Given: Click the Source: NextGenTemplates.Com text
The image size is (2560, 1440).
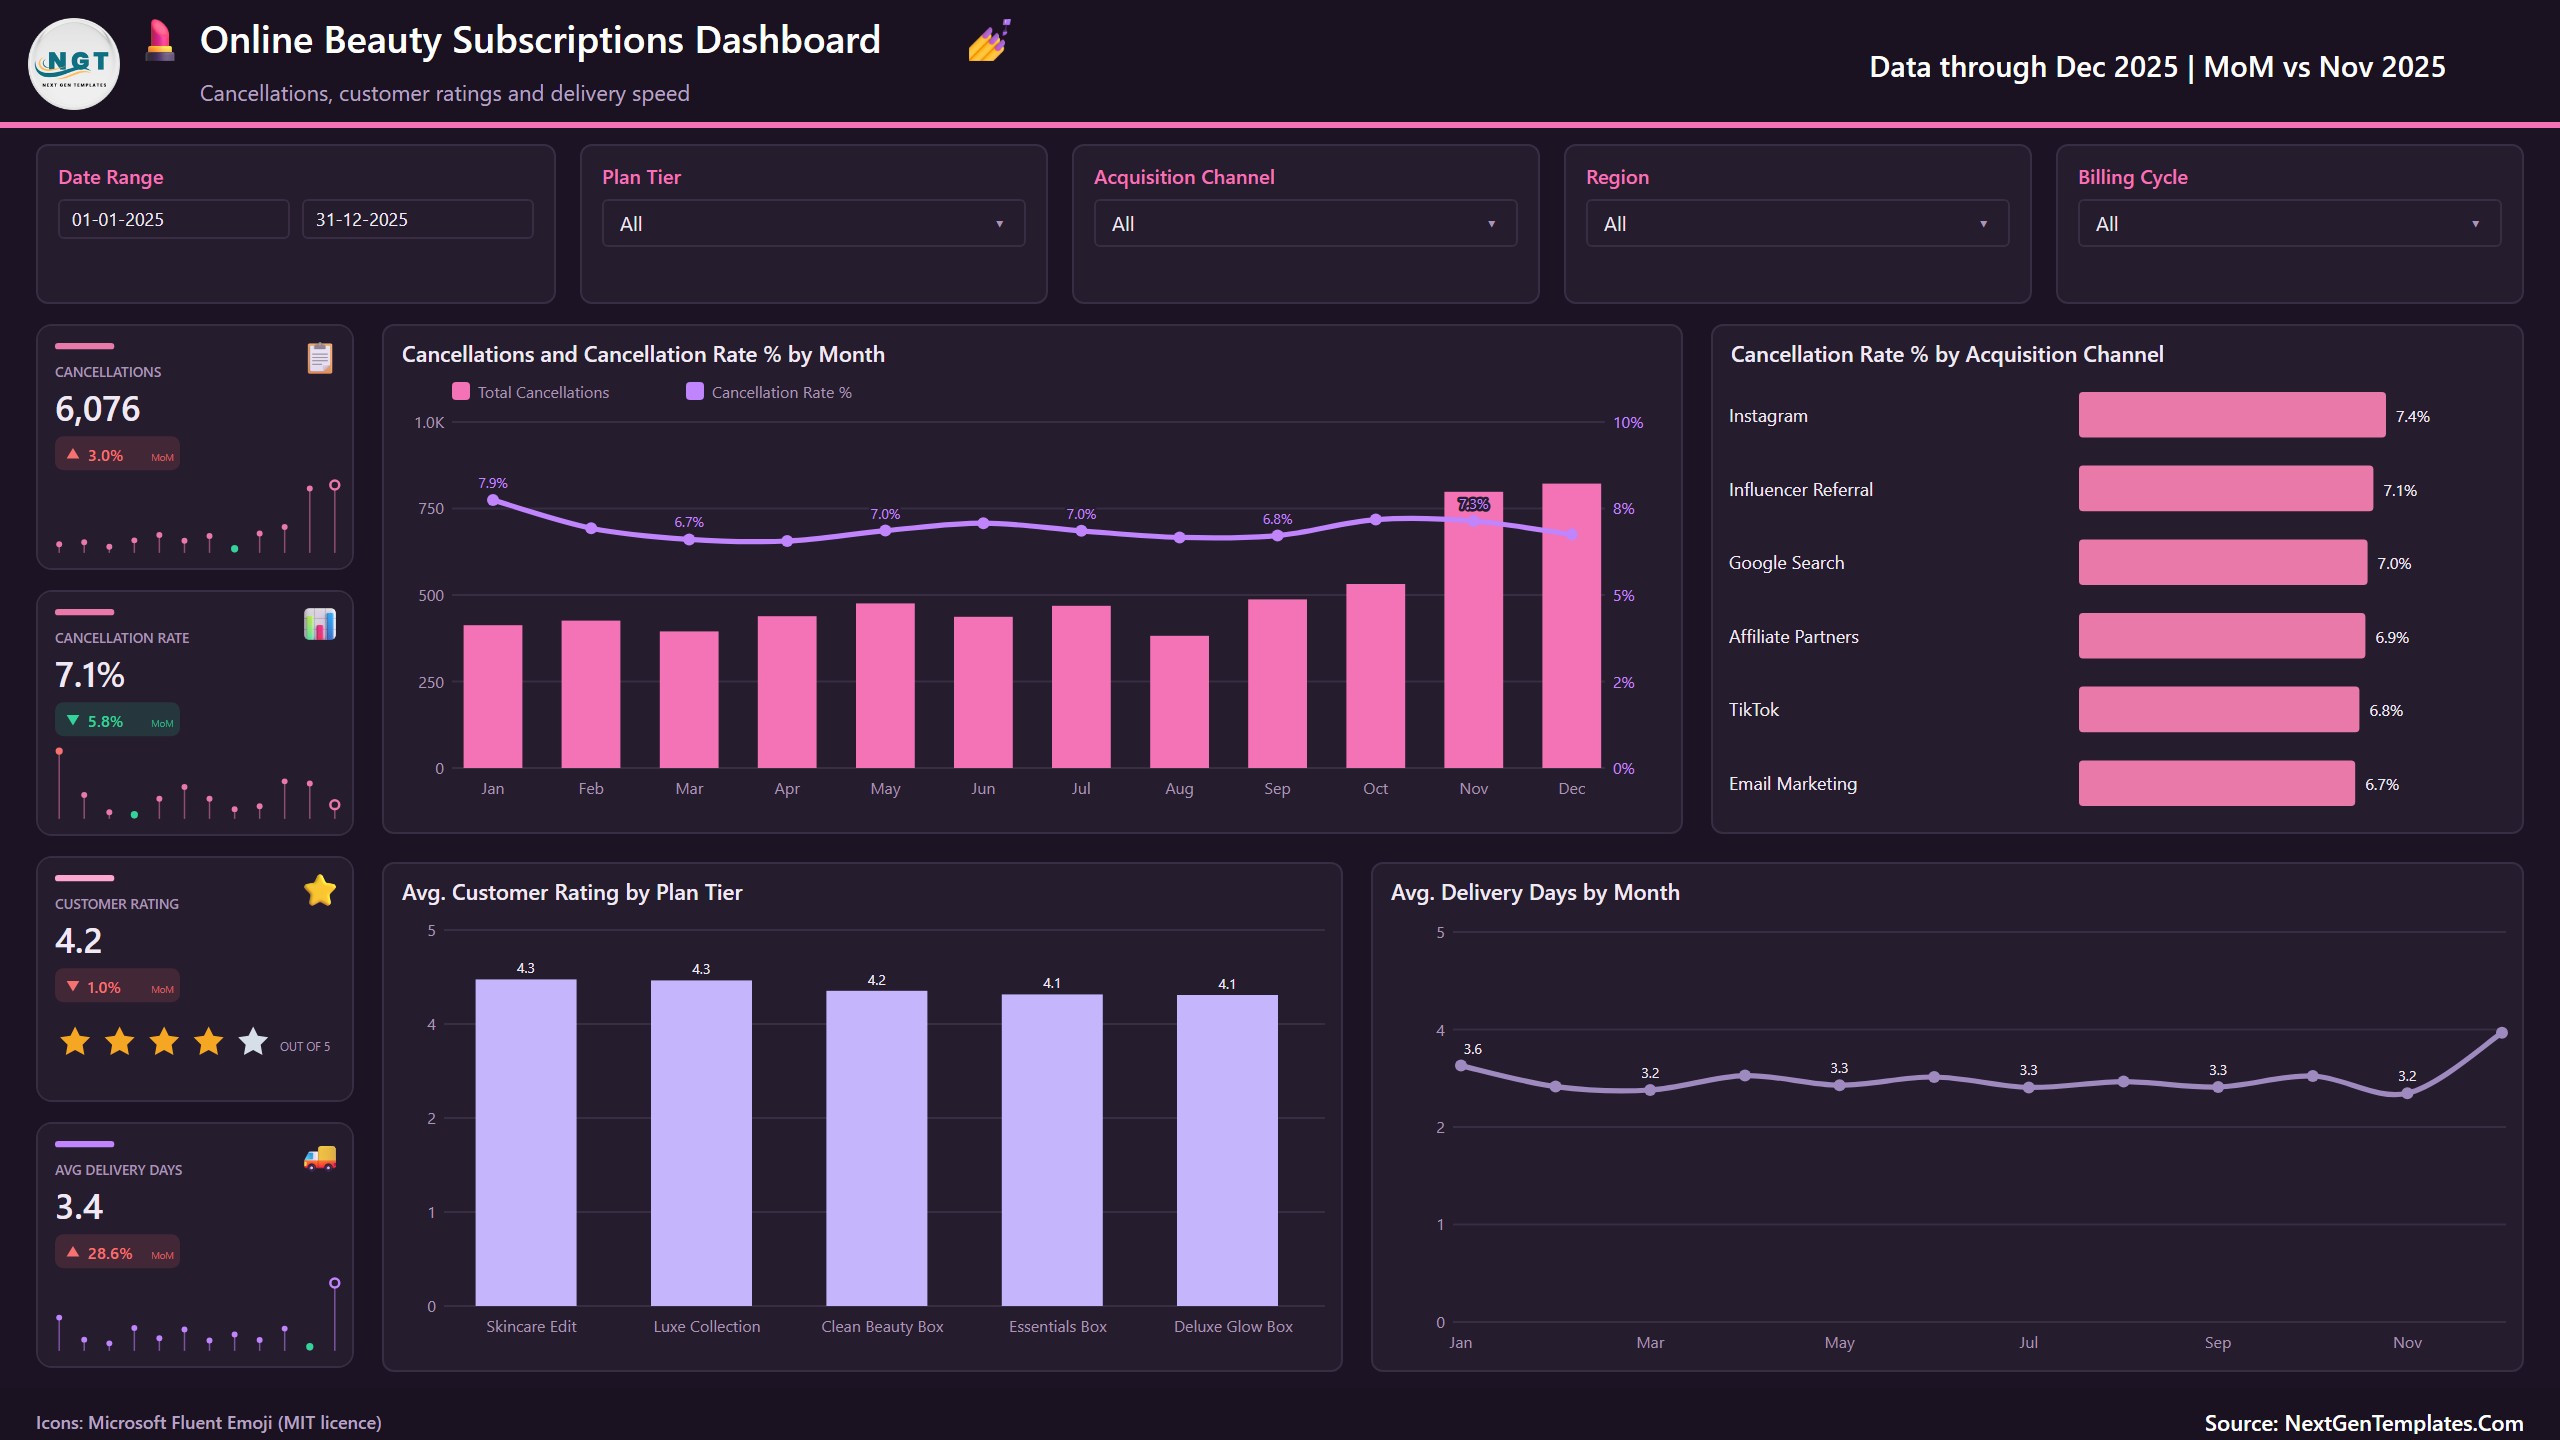Looking at the screenshot, I should point(2364,1423).
